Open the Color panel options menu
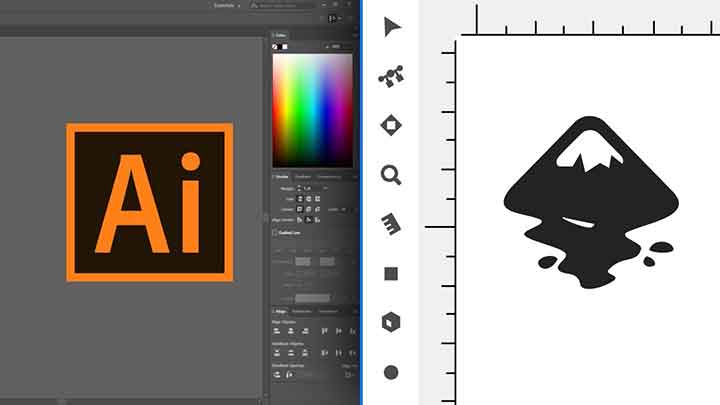 pyautogui.click(x=355, y=35)
